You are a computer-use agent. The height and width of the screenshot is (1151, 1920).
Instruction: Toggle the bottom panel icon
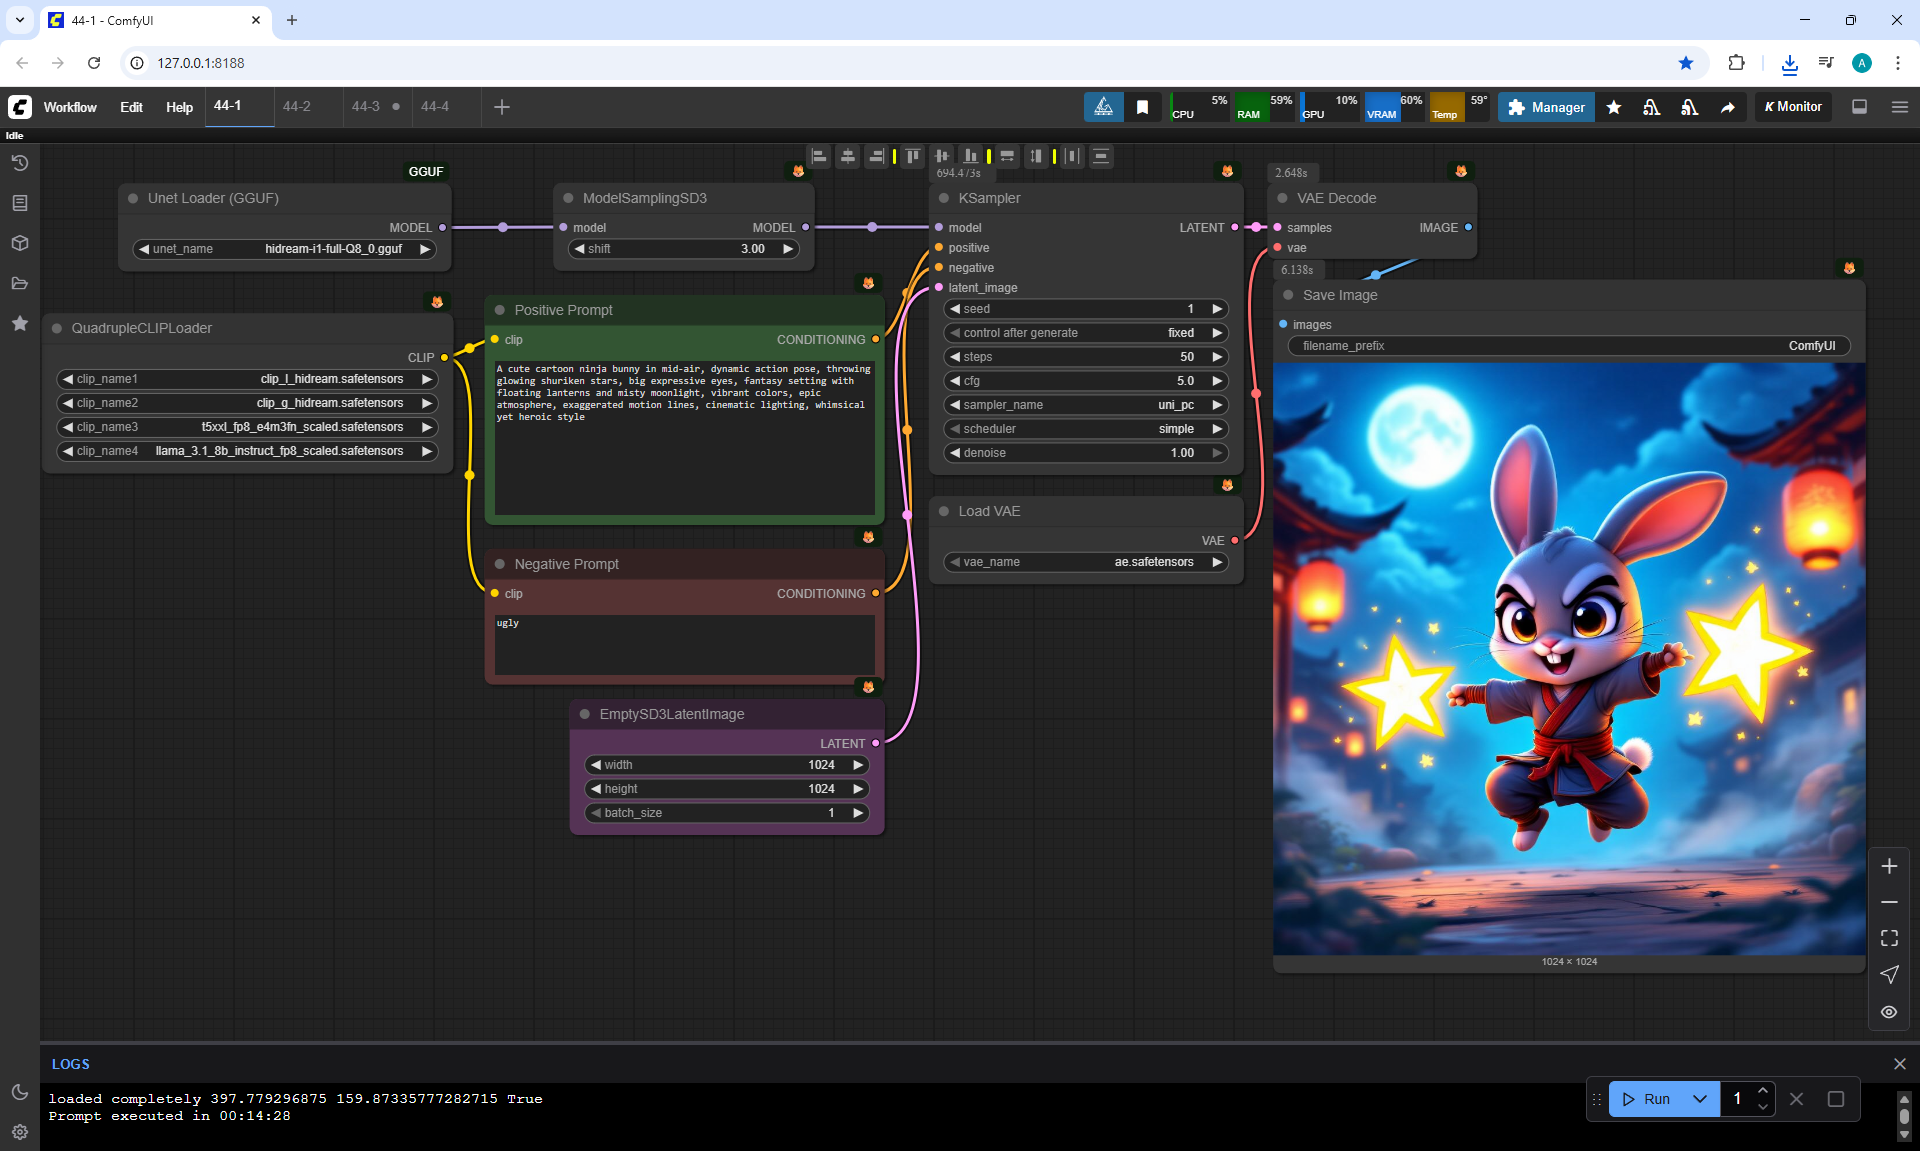[x=1859, y=107]
